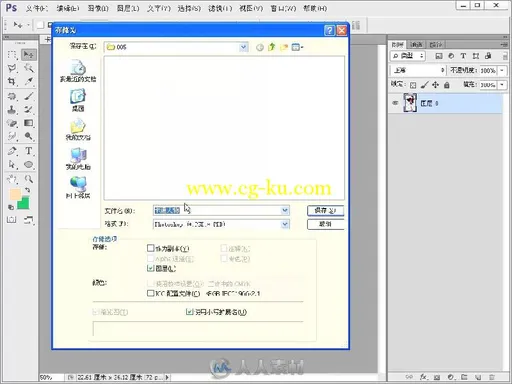Image resolution: width=512 pixels, height=384 pixels.
Task: Click the help question-mark button on dialog
Action: (x=329, y=30)
